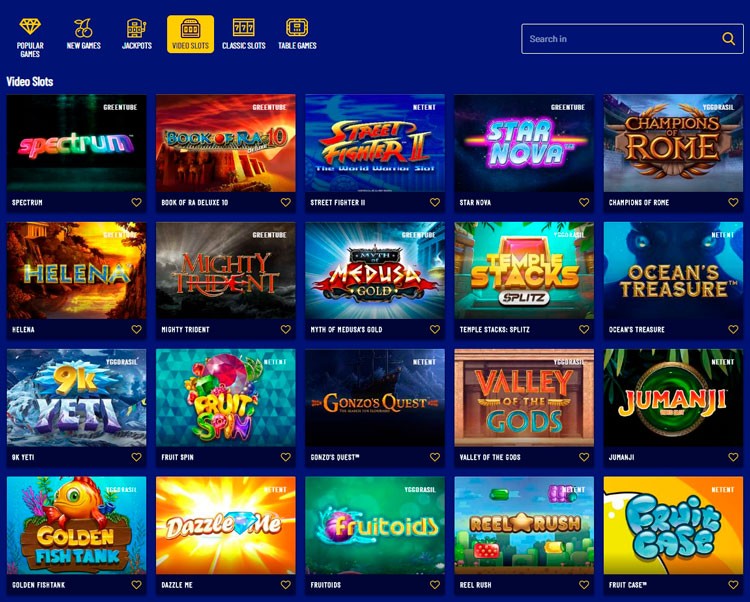Select the Video Slots active tab
The width and height of the screenshot is (750, 602).
(190, 34)
